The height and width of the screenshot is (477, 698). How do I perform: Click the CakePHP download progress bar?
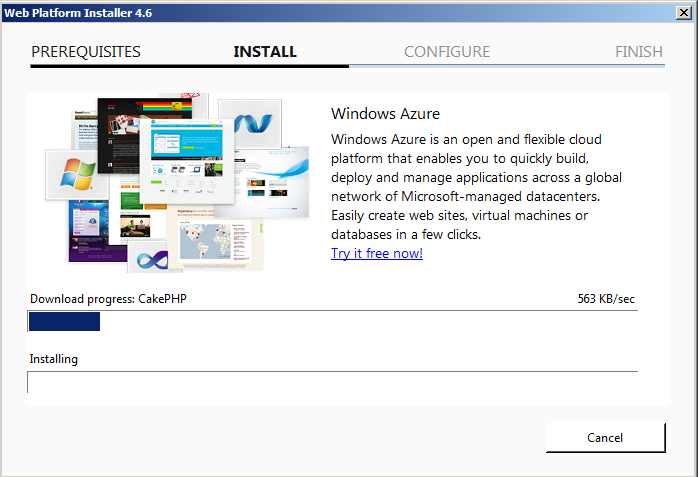[333, 321]
